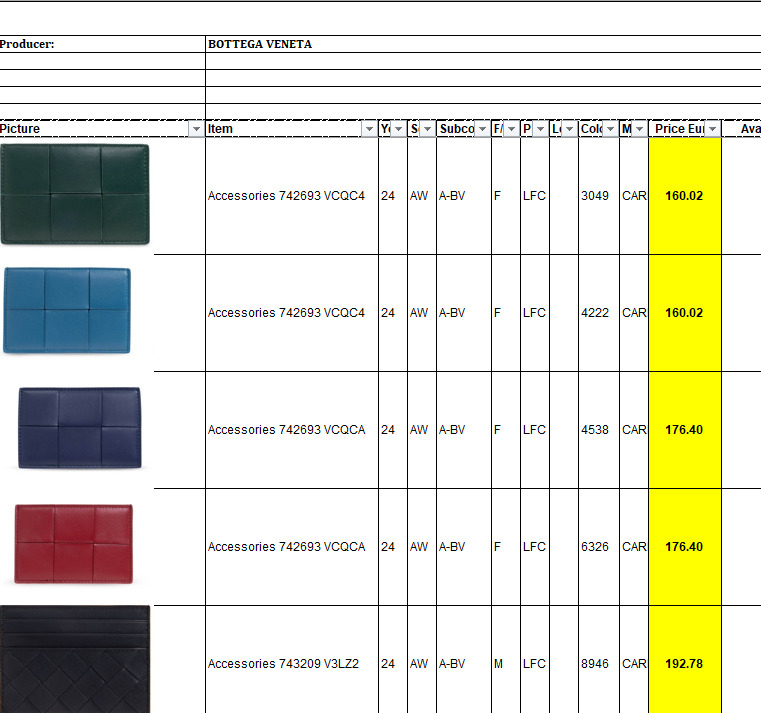Select the color code 8946 cell

[x=598, y=659]
